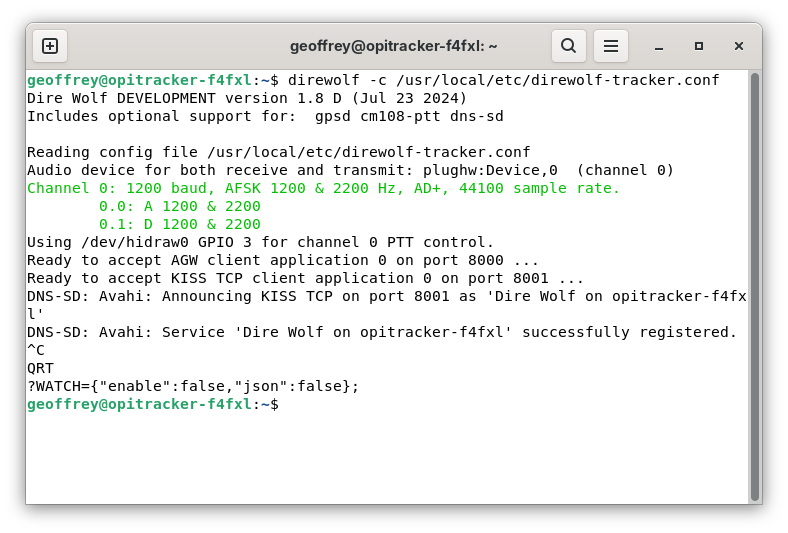Screen dimensions: 788x533
Task: Click the KISS TCP client port 8001 line
Action: [x=305, y=278]
